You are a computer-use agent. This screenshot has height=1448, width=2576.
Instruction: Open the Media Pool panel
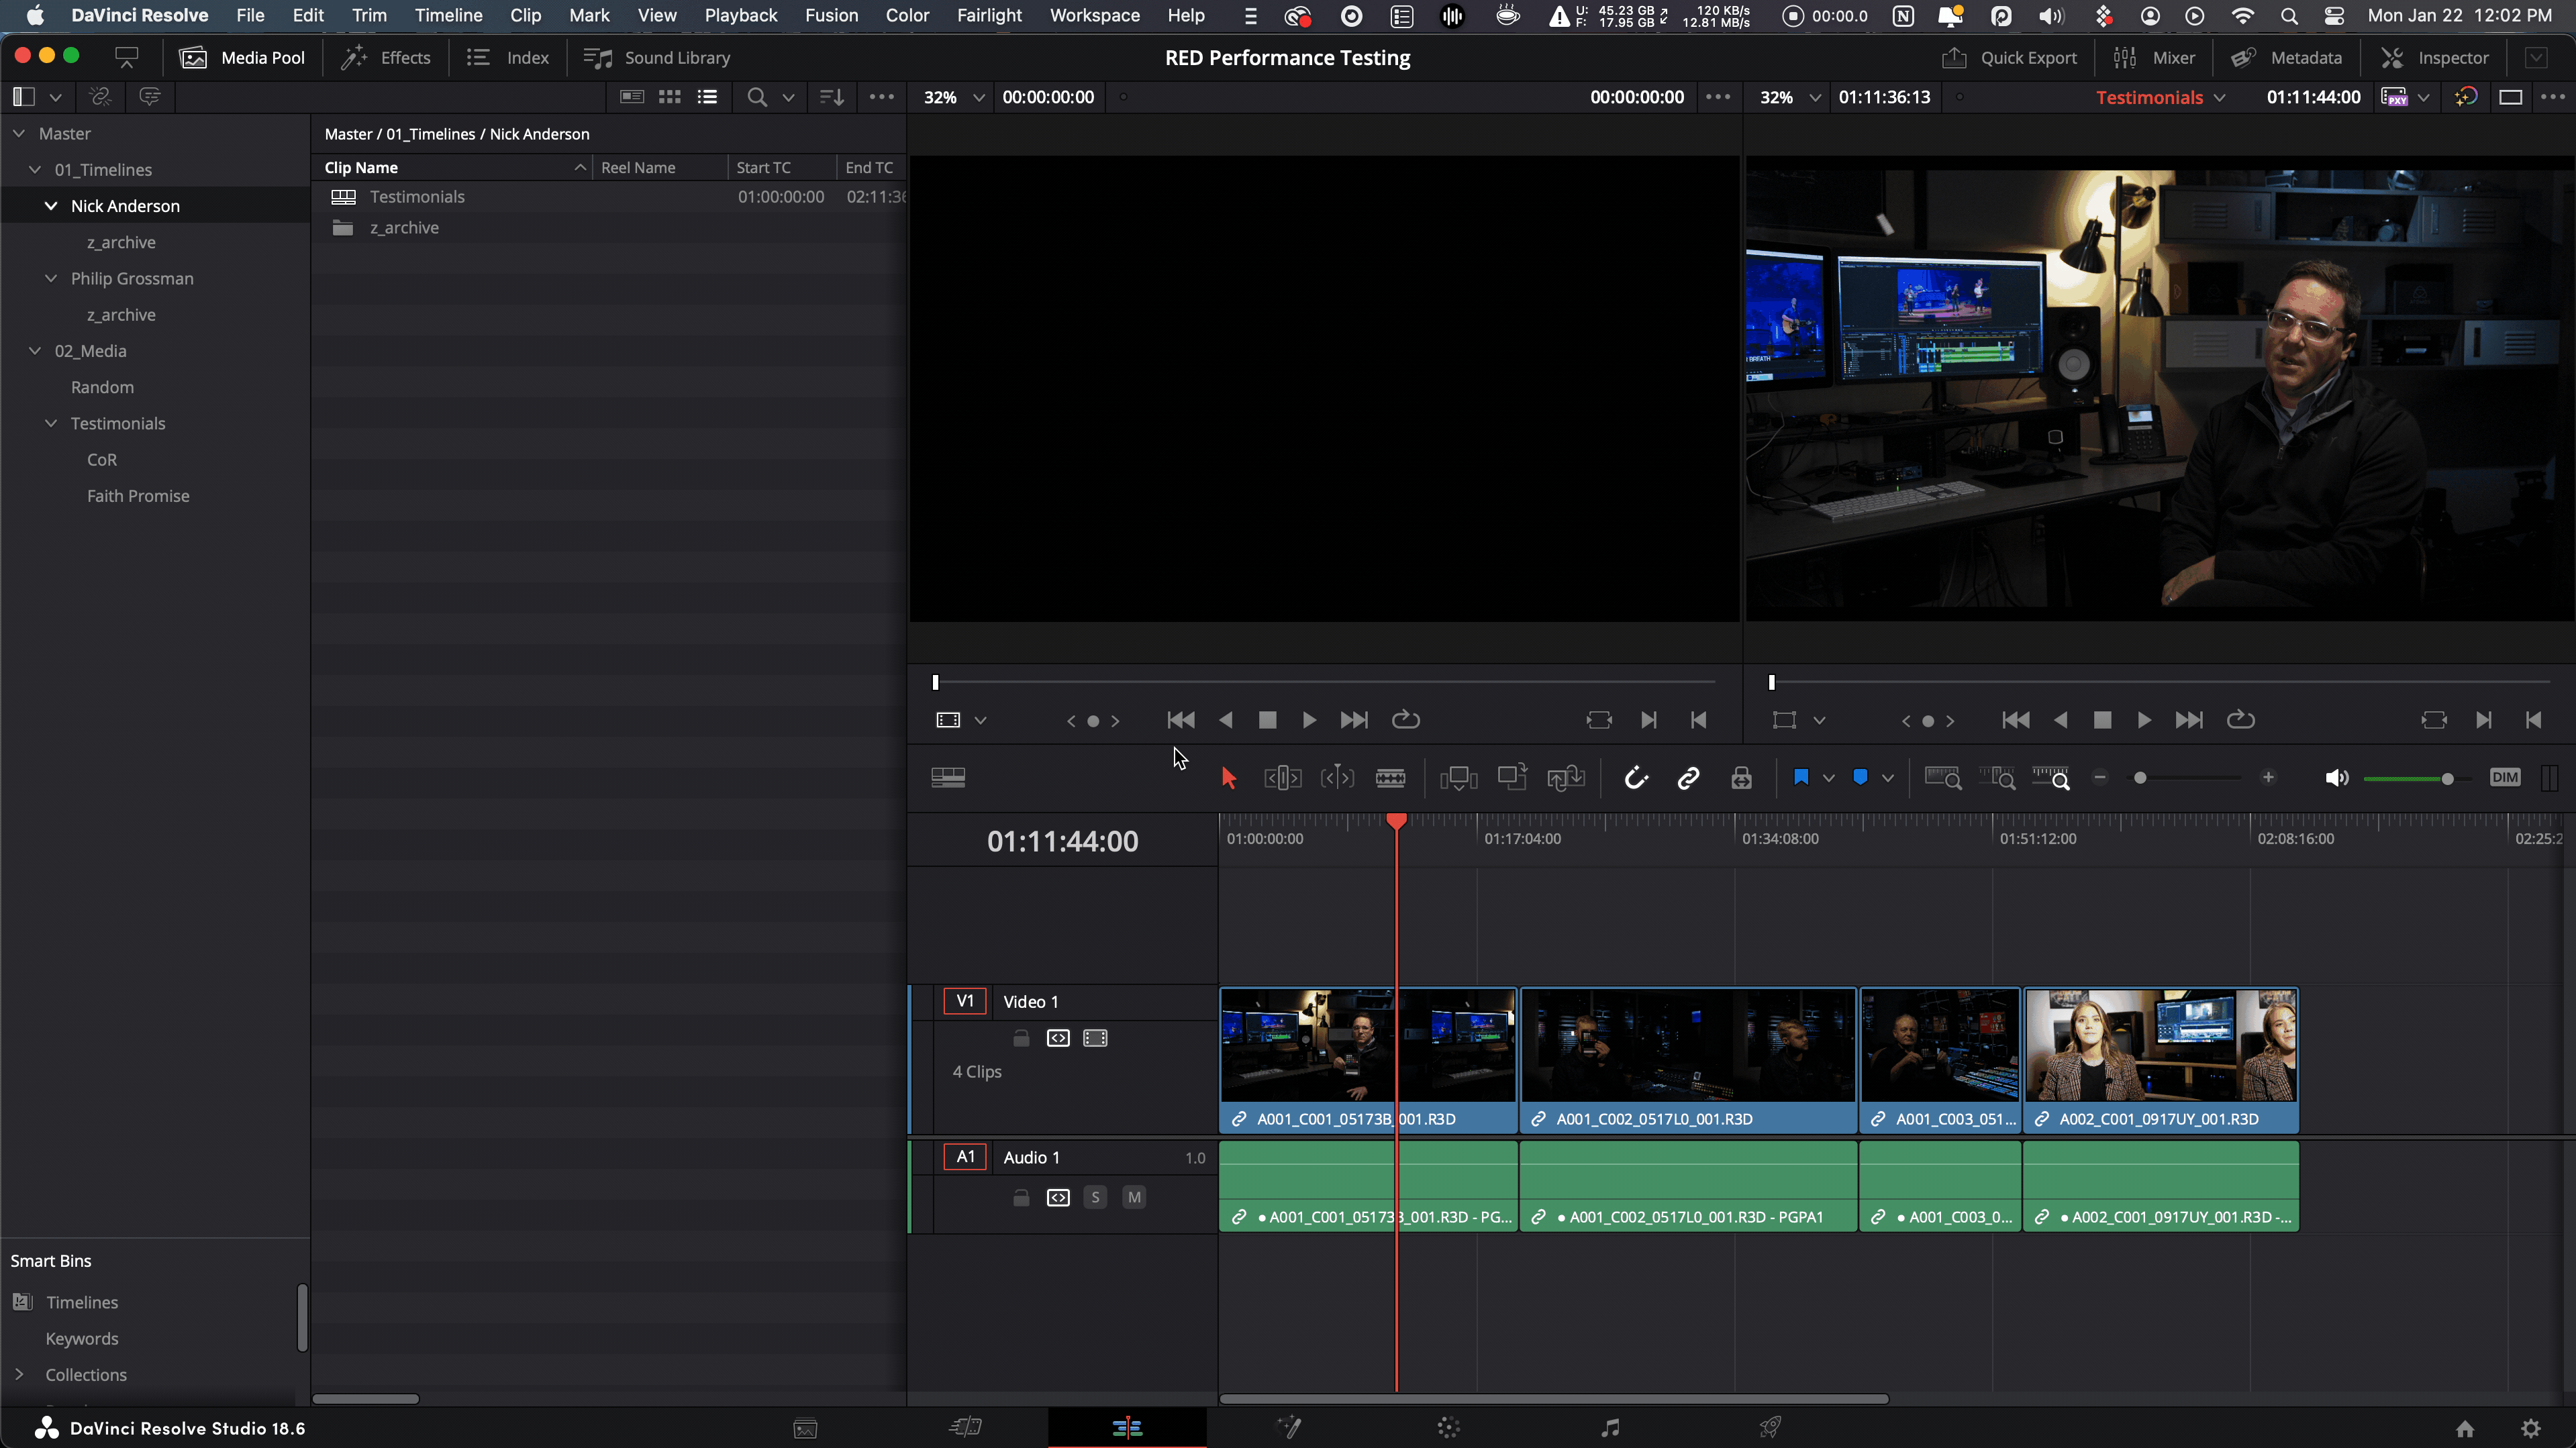242,57
